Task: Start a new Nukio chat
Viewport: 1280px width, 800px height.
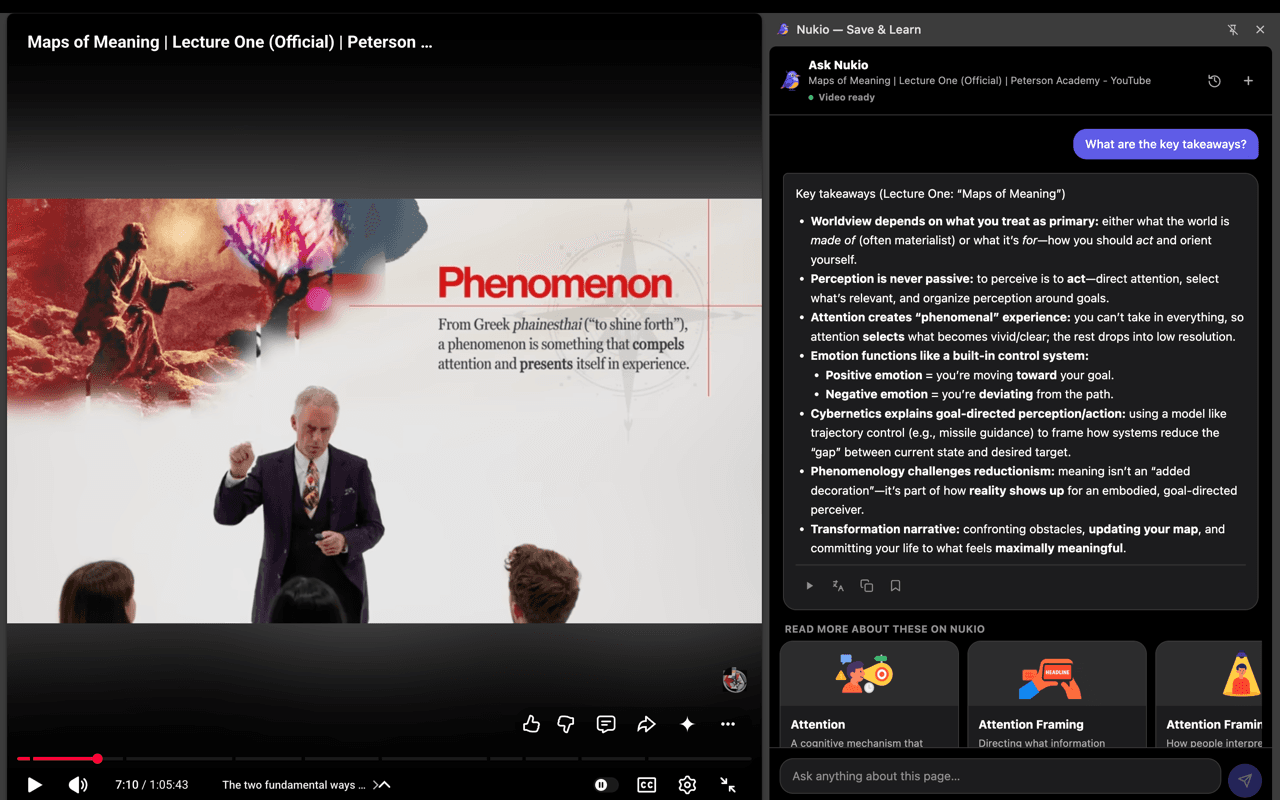Action: click(x=1248, y=81)
